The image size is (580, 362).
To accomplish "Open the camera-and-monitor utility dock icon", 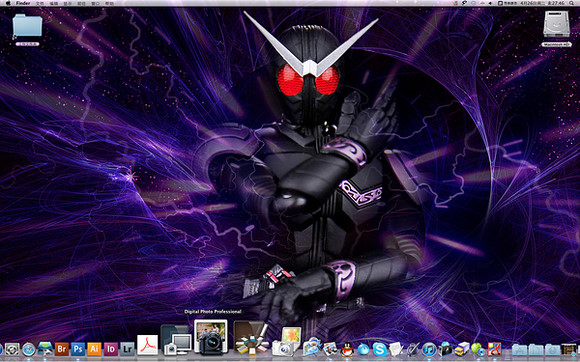I will tap(176, 340).
